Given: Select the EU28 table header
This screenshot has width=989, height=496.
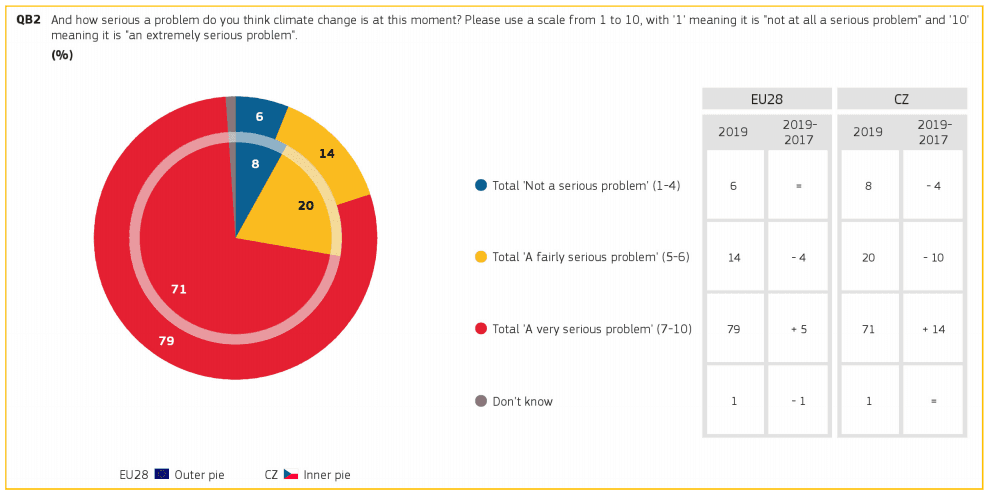Looking at the screenshot, I should coord(767,99).
